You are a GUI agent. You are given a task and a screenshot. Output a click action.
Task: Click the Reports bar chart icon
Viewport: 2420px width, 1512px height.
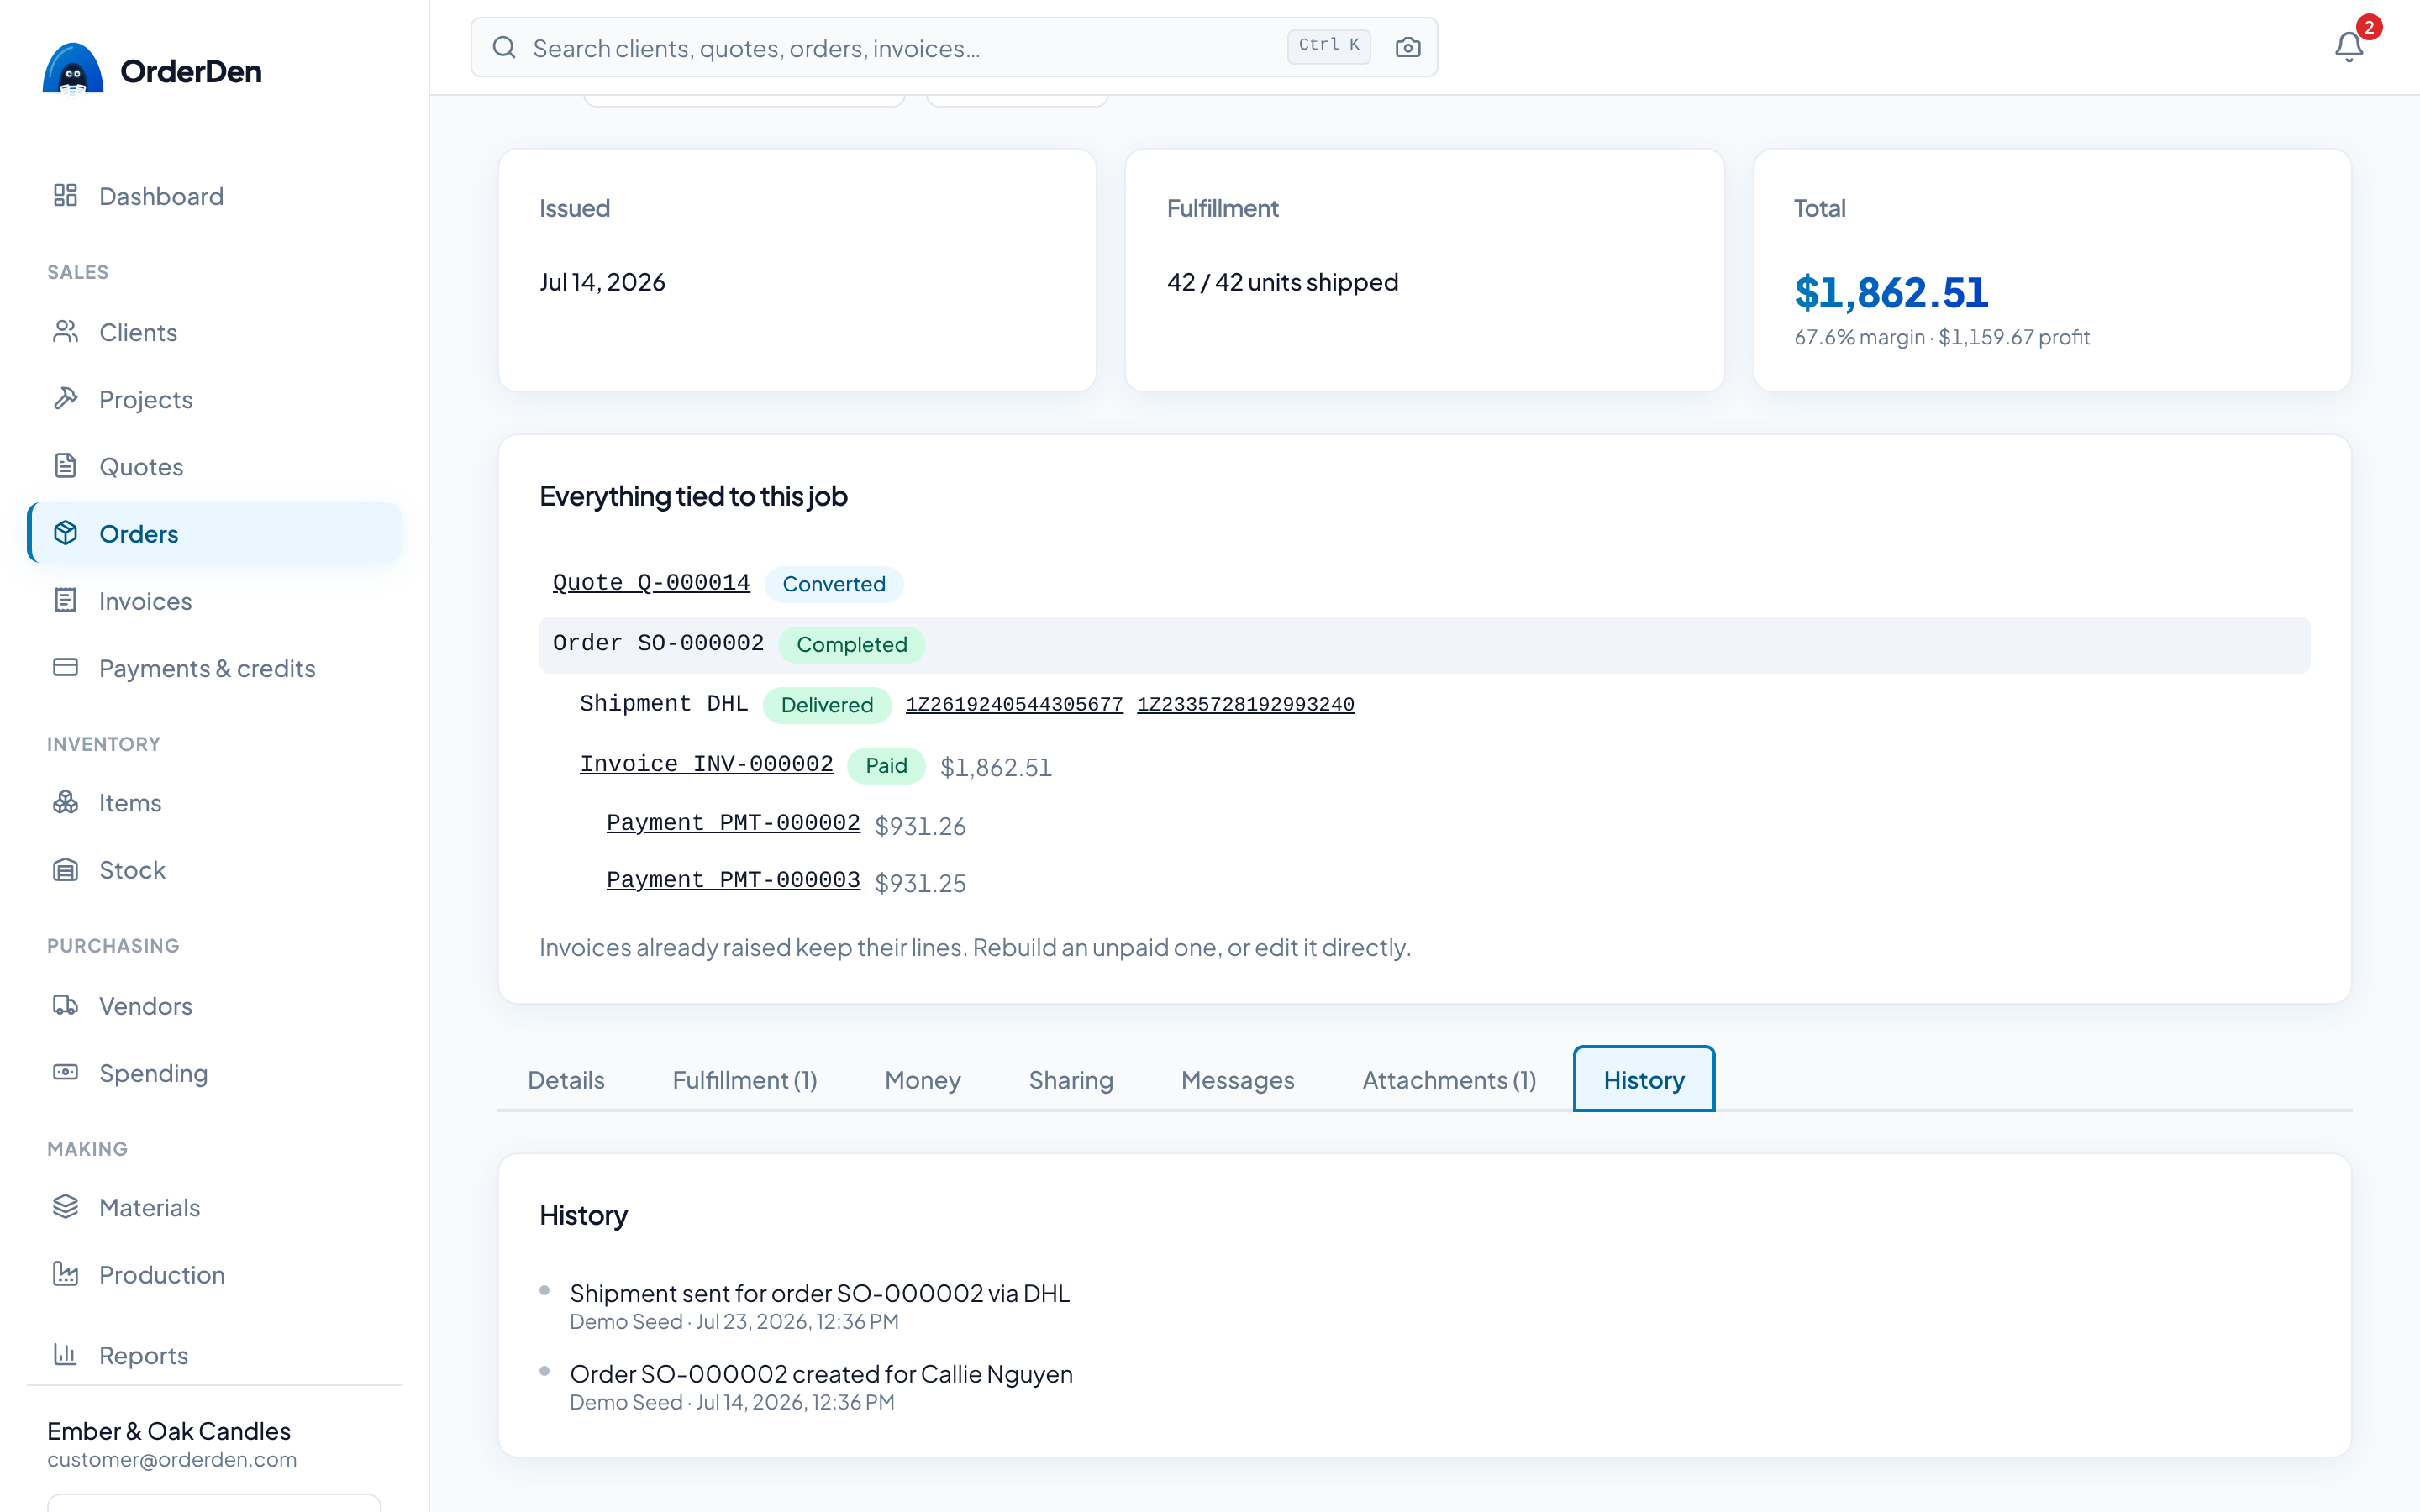tap(66, 1354)
